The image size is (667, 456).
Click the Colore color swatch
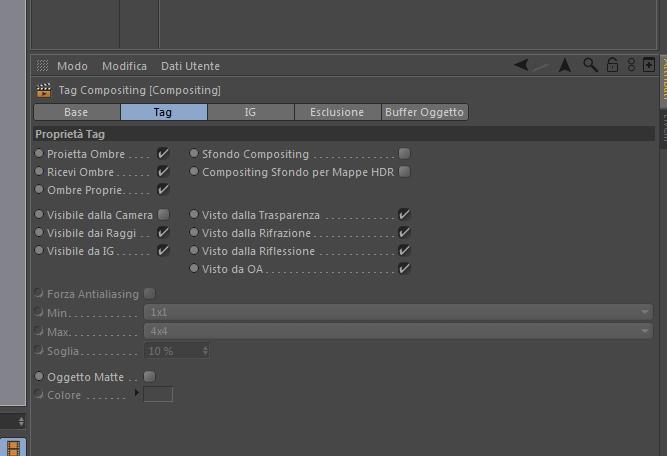tap(158, 395)
